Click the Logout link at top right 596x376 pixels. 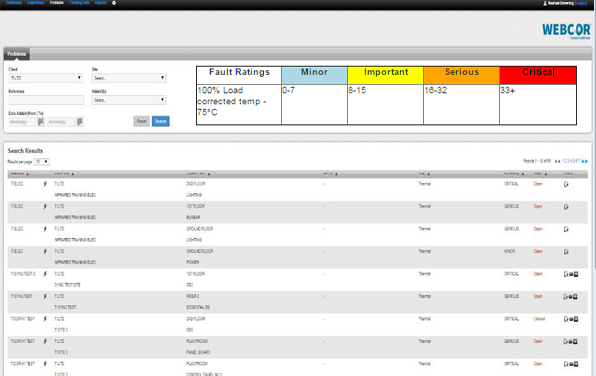pyautogui.click(x=582, y=3)
